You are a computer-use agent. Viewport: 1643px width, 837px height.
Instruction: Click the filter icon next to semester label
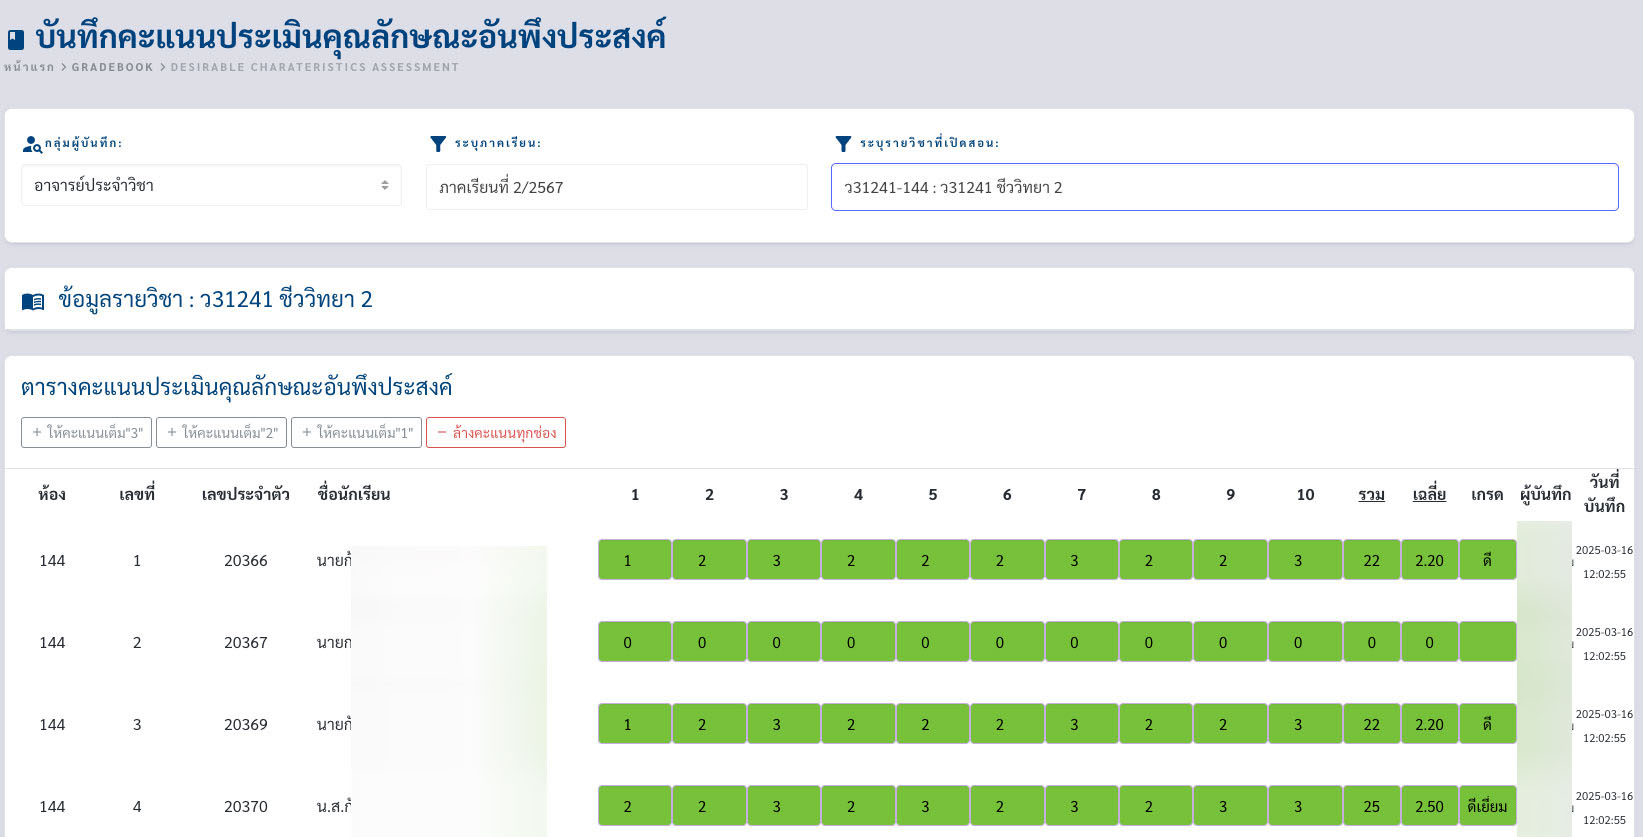click(x=438, y=144)
